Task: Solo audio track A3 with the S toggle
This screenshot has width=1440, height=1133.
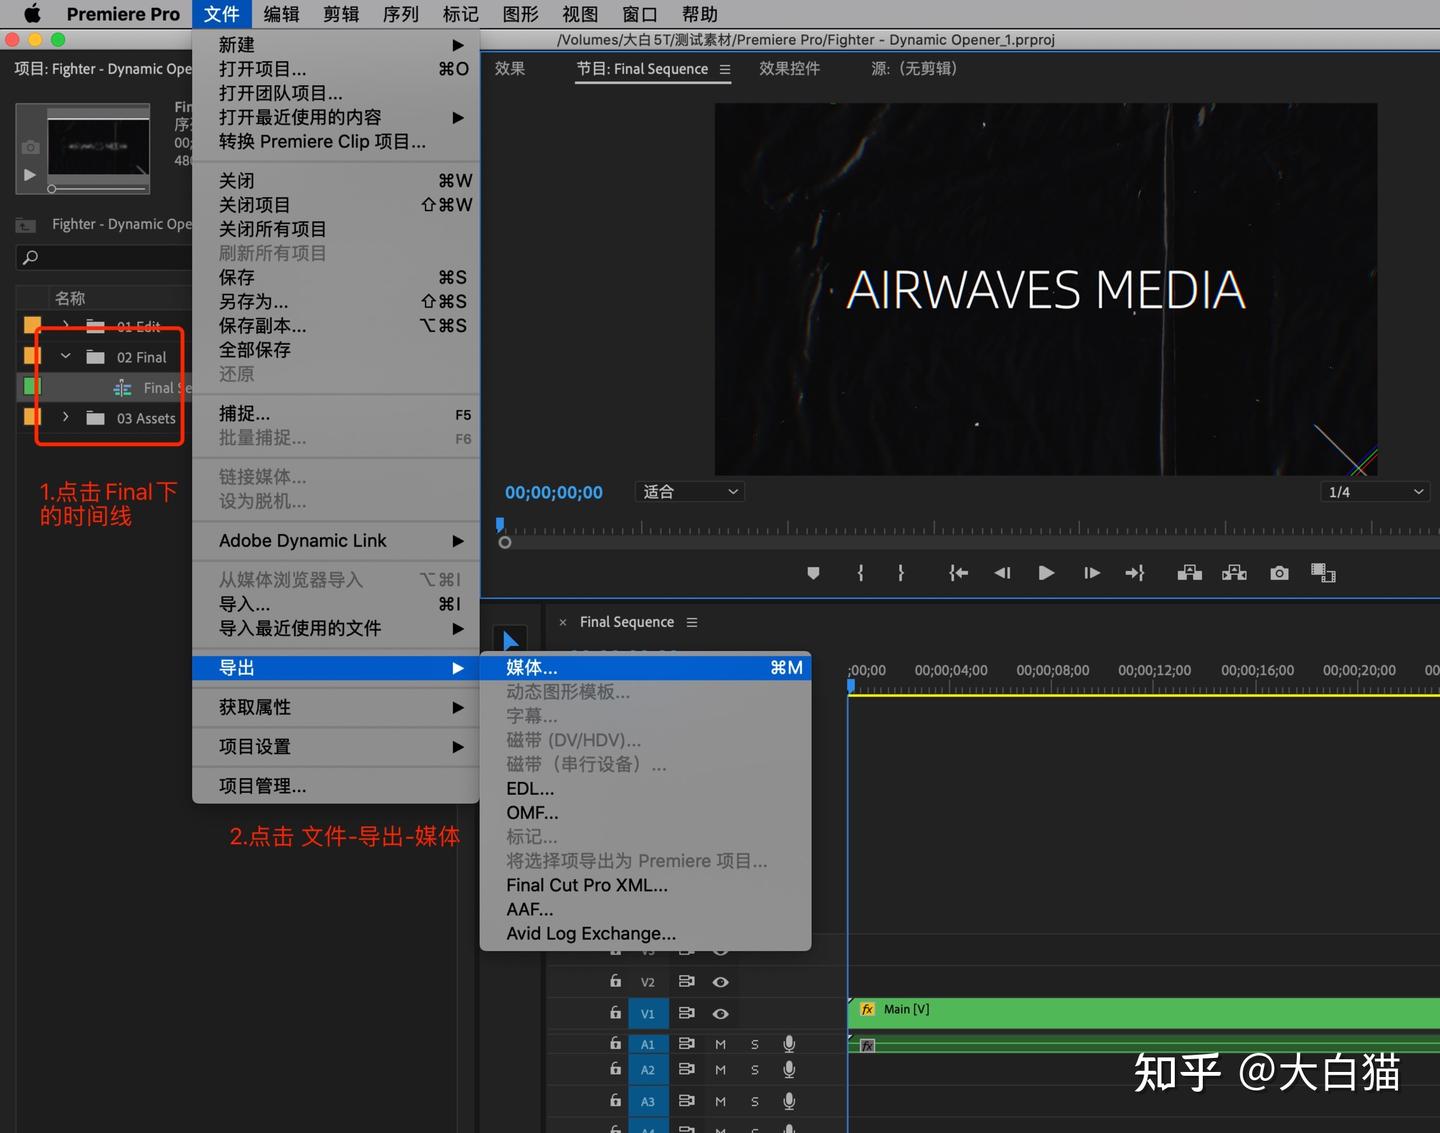Action: tap(755, 1101)
